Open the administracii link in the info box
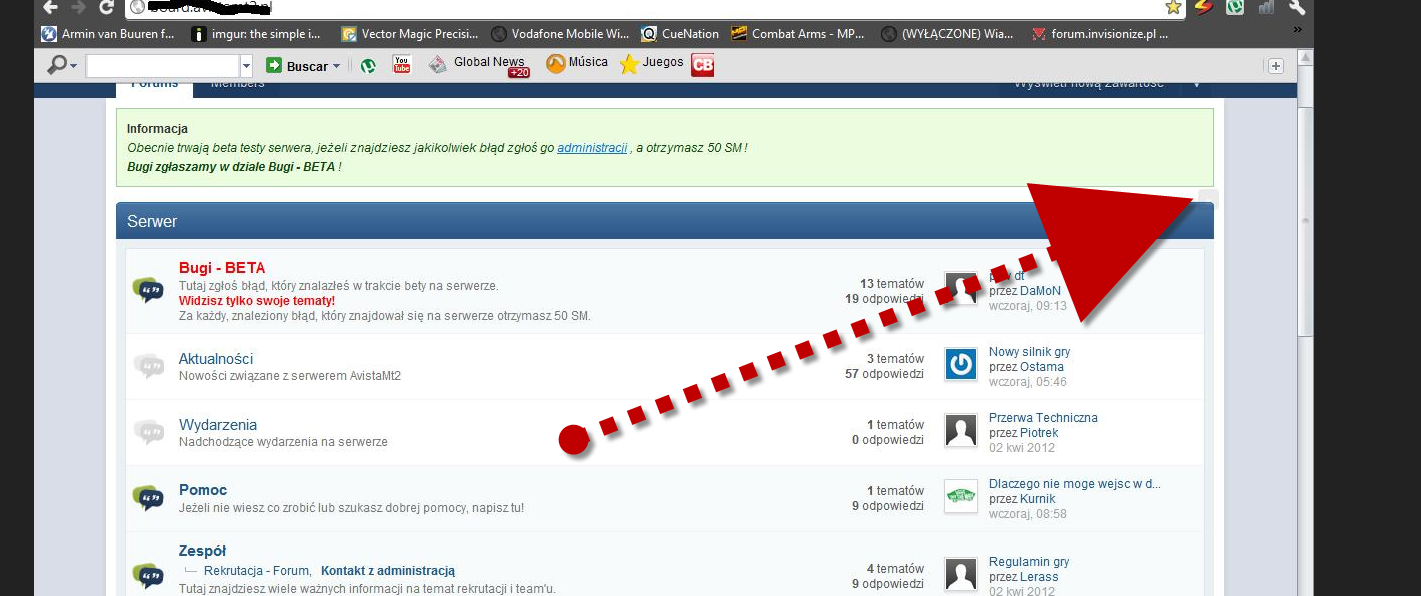 point(593,147)
